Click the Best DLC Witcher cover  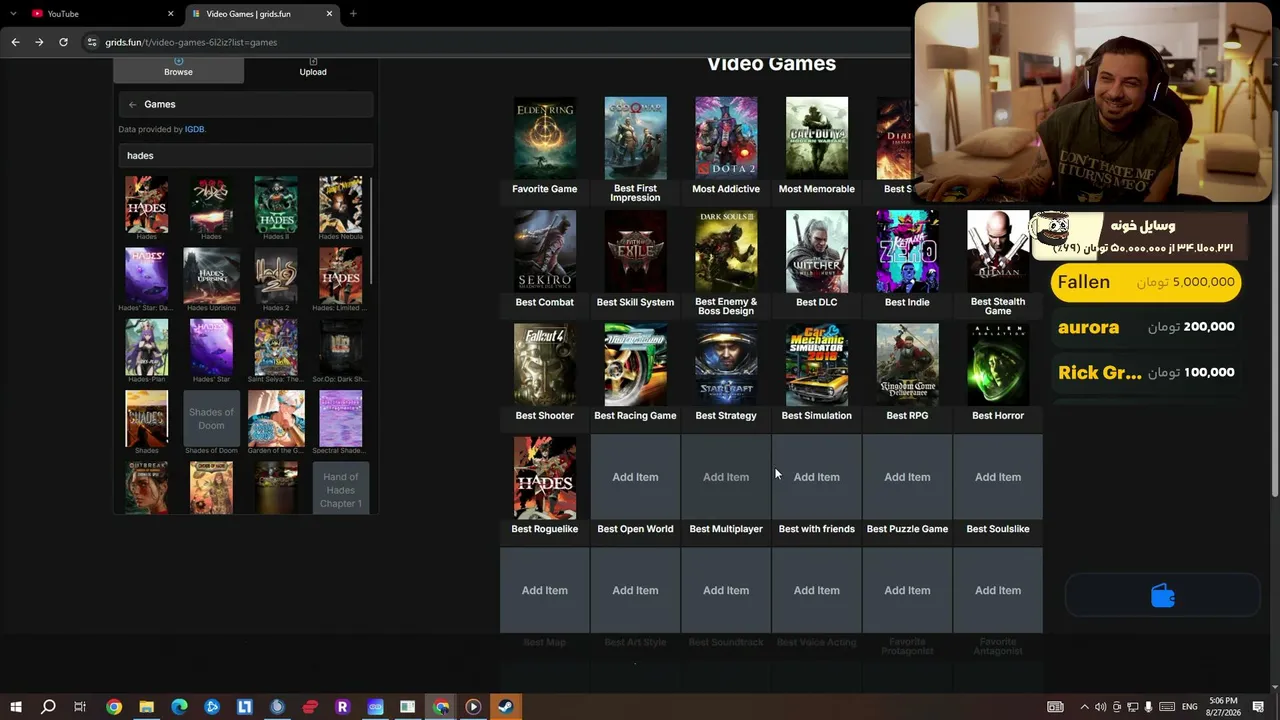[817, 251]
